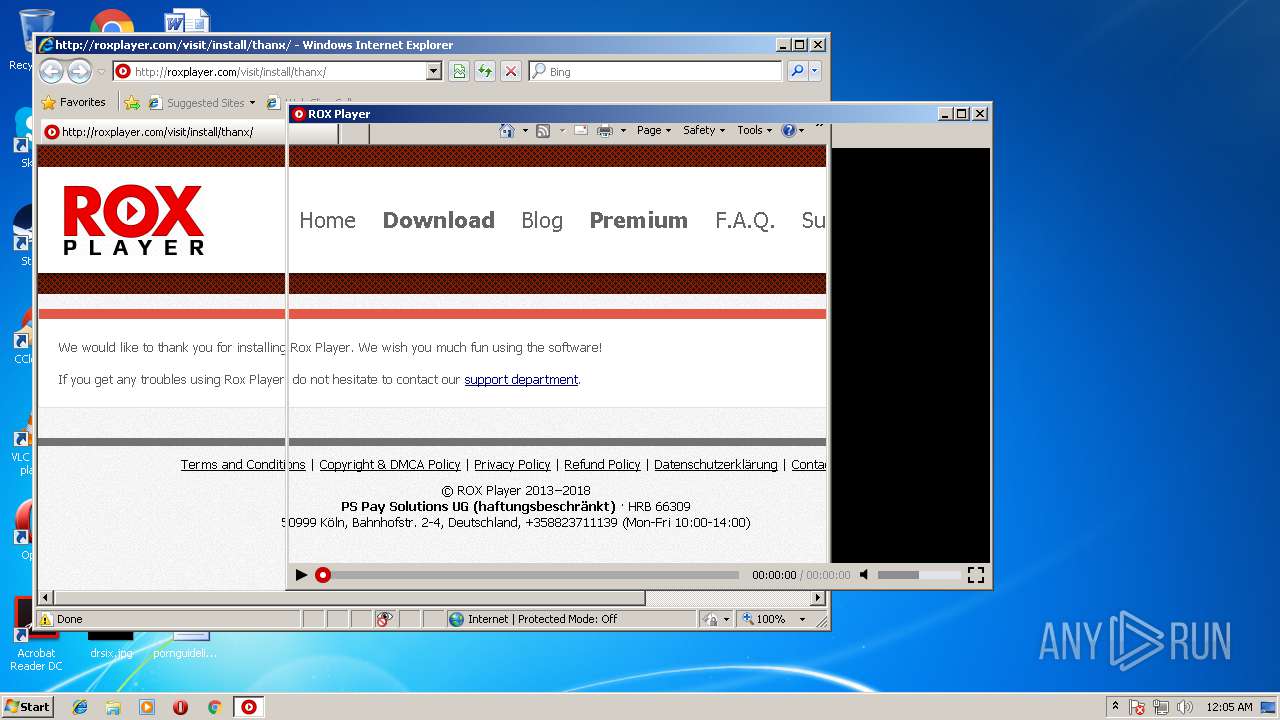Click the red playhead marker on seek bar
1280x720 pixels.
[323, 574]
